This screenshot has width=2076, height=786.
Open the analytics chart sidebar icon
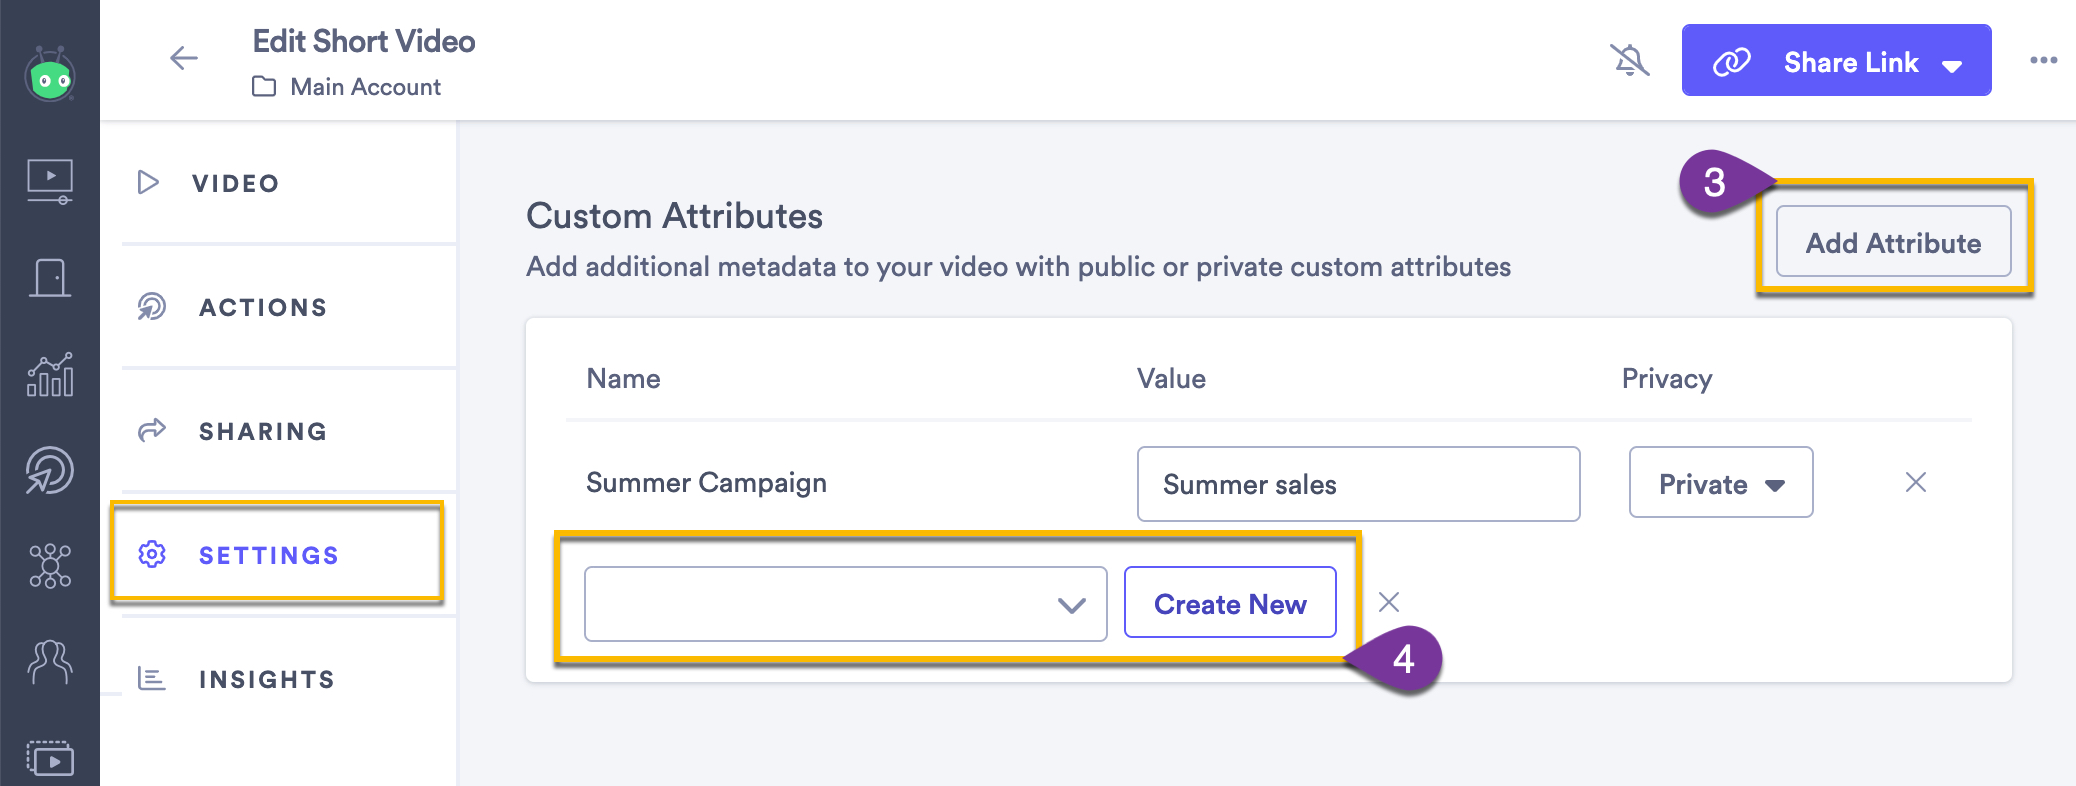(50, 375)
